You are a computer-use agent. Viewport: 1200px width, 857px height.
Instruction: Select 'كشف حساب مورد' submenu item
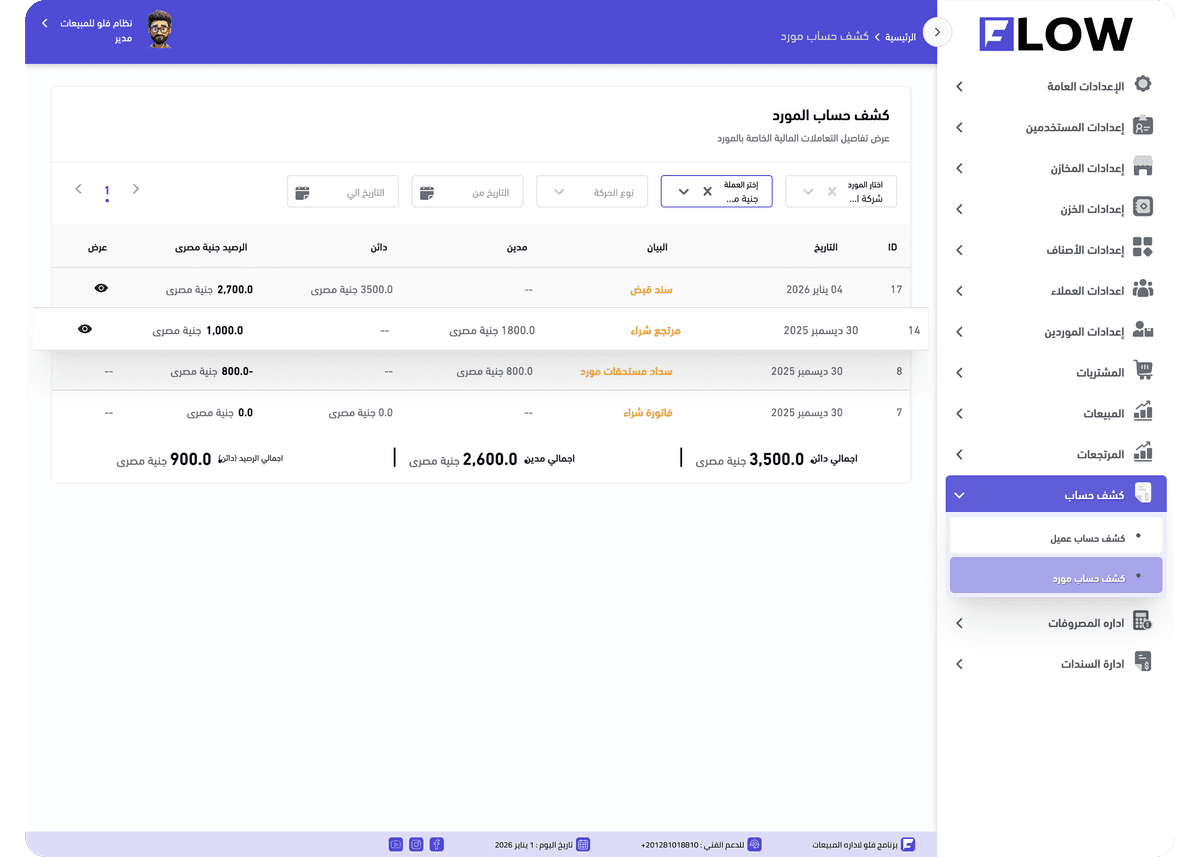[1055, 577]
